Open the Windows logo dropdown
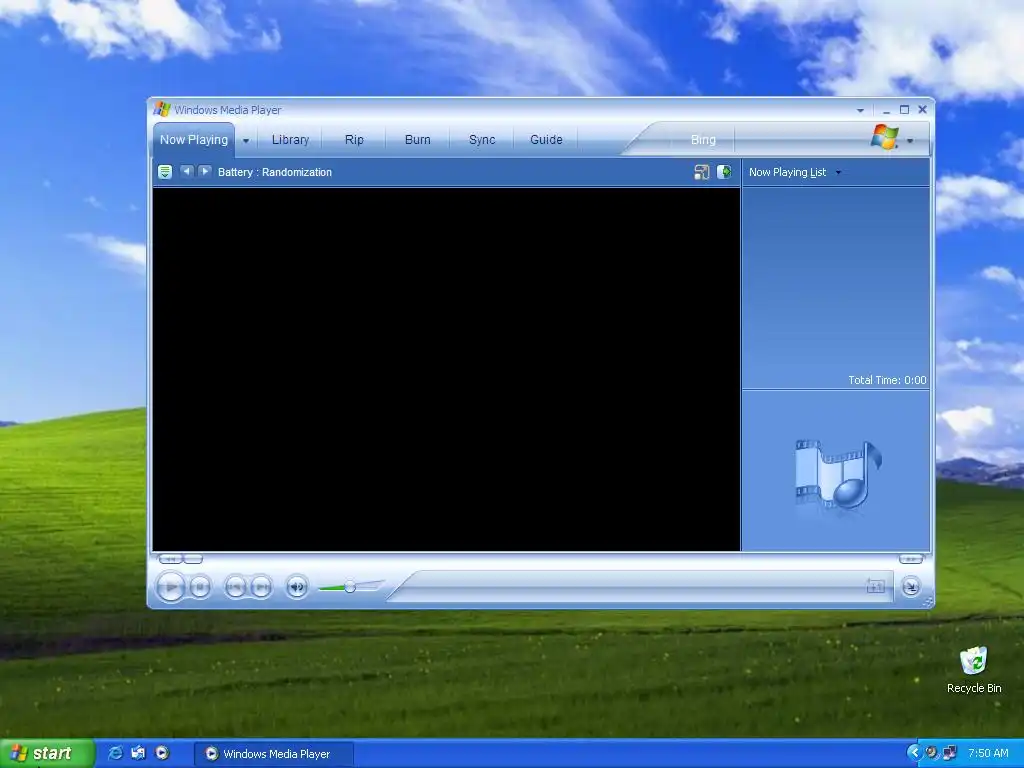 coord(910,140)
